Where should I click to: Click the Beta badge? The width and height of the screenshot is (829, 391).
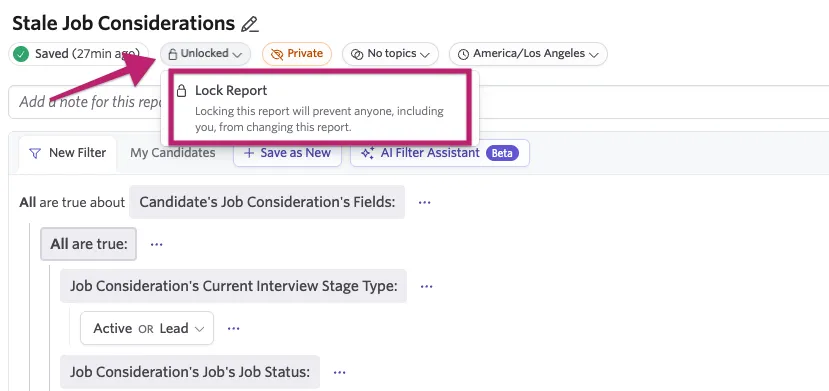[x=502, y=153]
